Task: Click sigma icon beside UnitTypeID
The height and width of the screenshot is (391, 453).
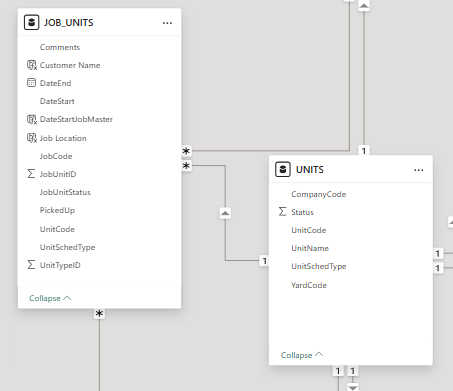Action: pos(31,265)
